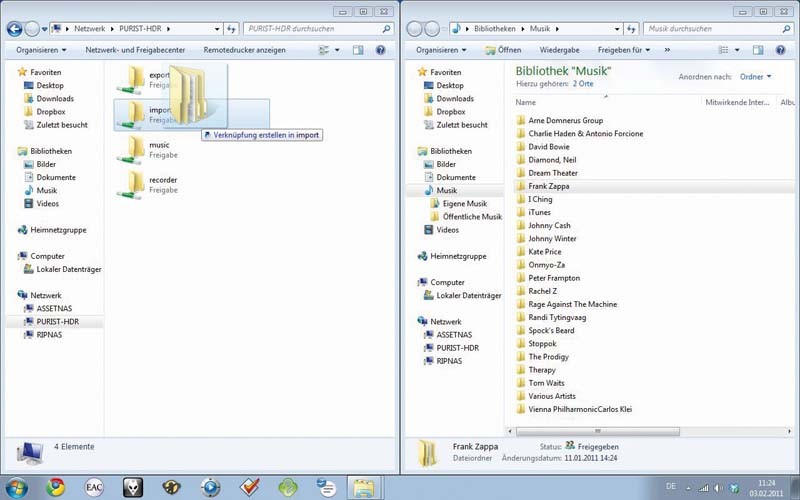Click the horizontal scrollbar in Musik list
The width and height of the screenshot is (800, 500).
point(597,432)
